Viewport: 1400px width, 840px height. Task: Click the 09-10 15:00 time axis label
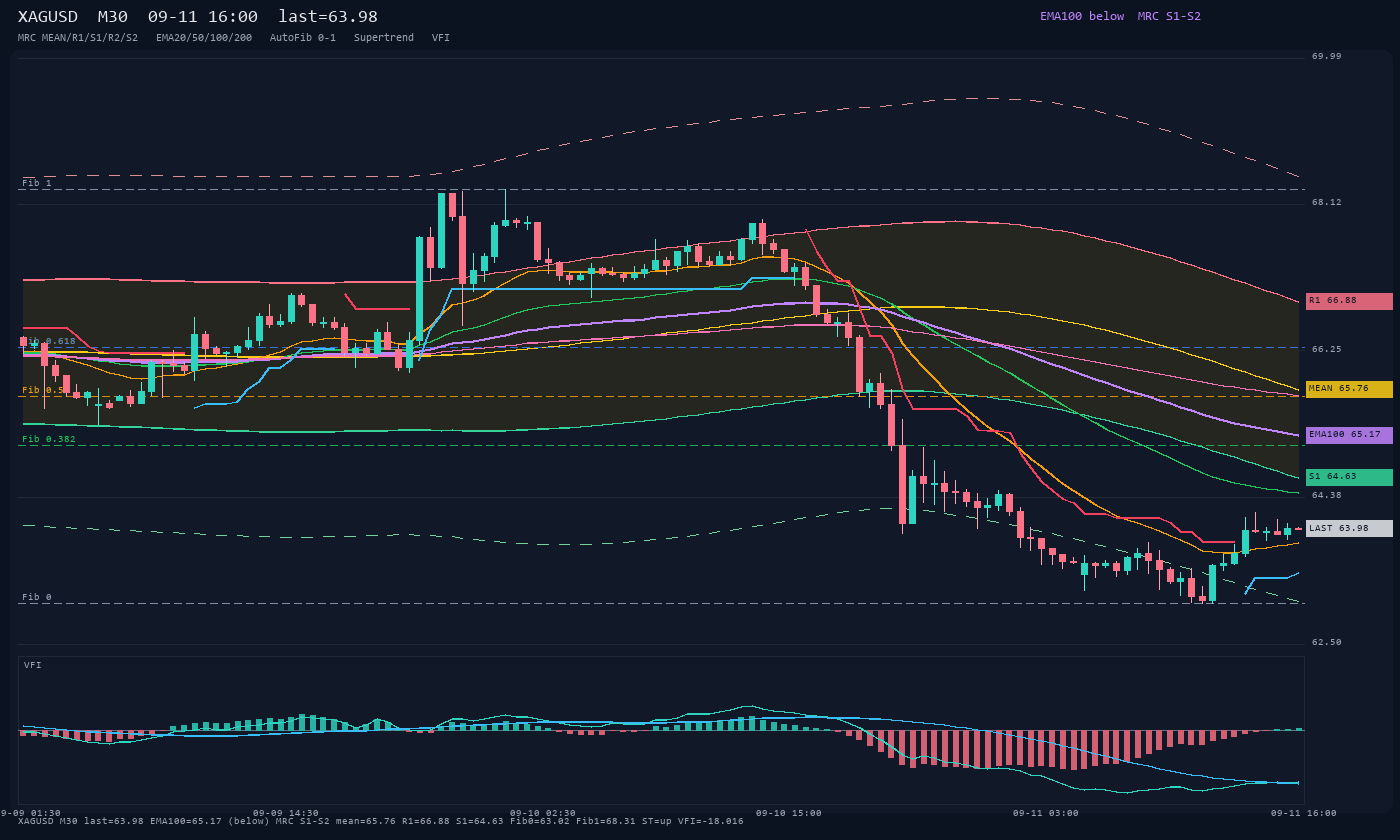point(789,813)
